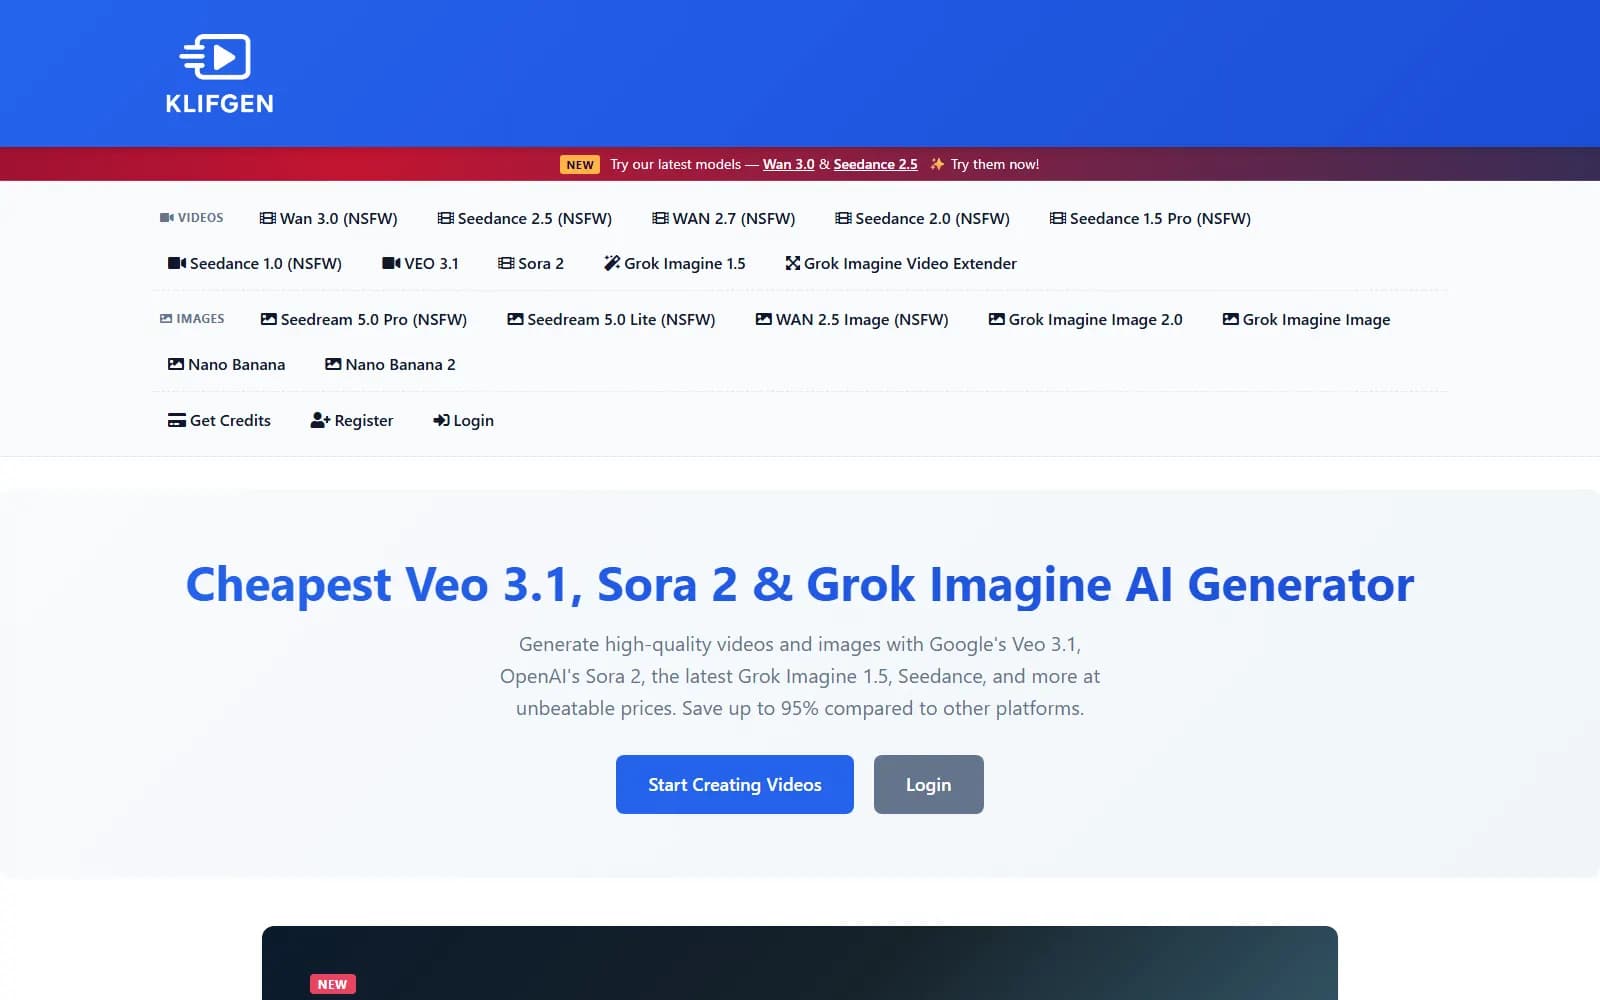Select WAN 2.7 (NSFW) from the navigation
Image resolution: width=1600 pixels, height=1000 pixels.
point(724,218)
